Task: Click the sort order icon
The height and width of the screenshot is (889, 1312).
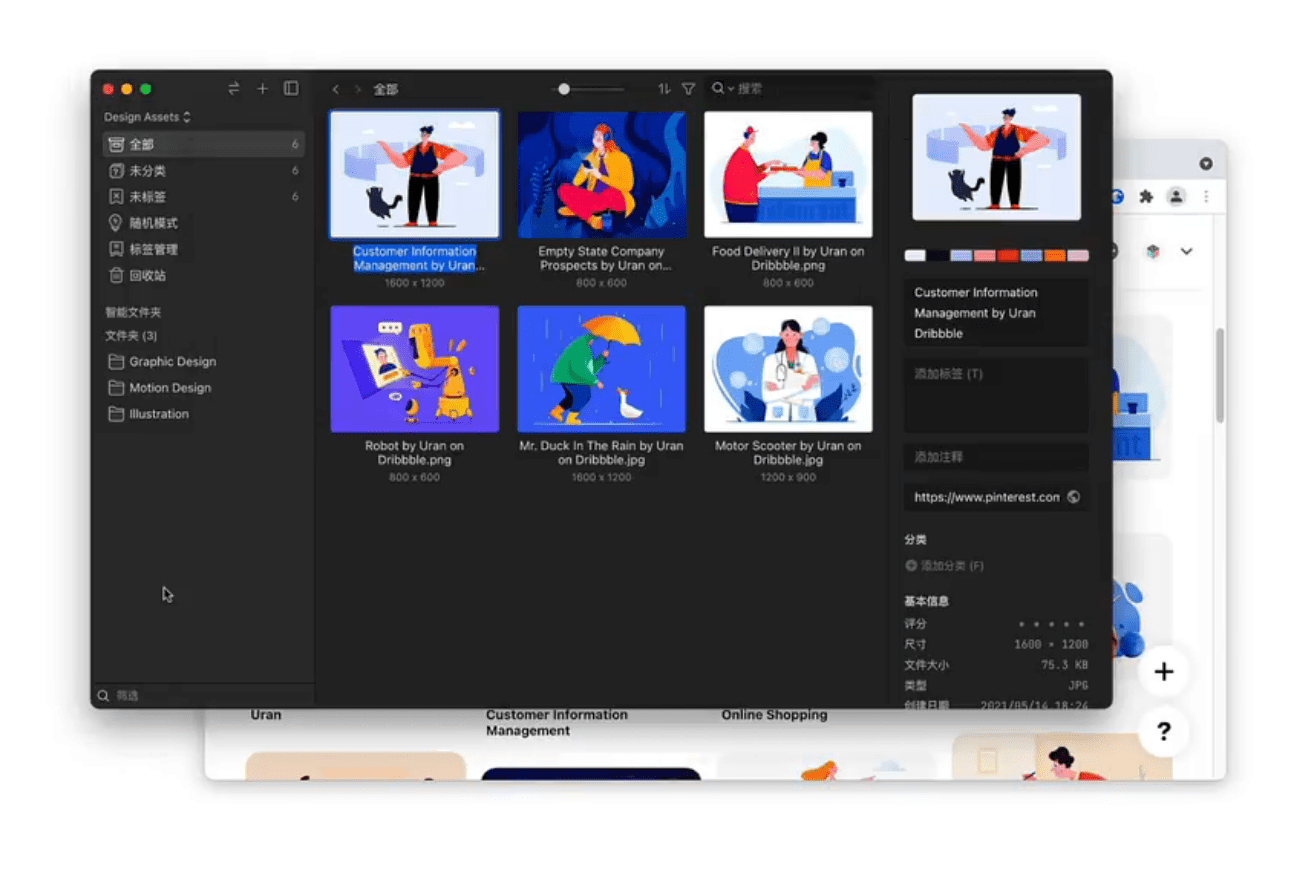Action: click(x=663, y=89)
